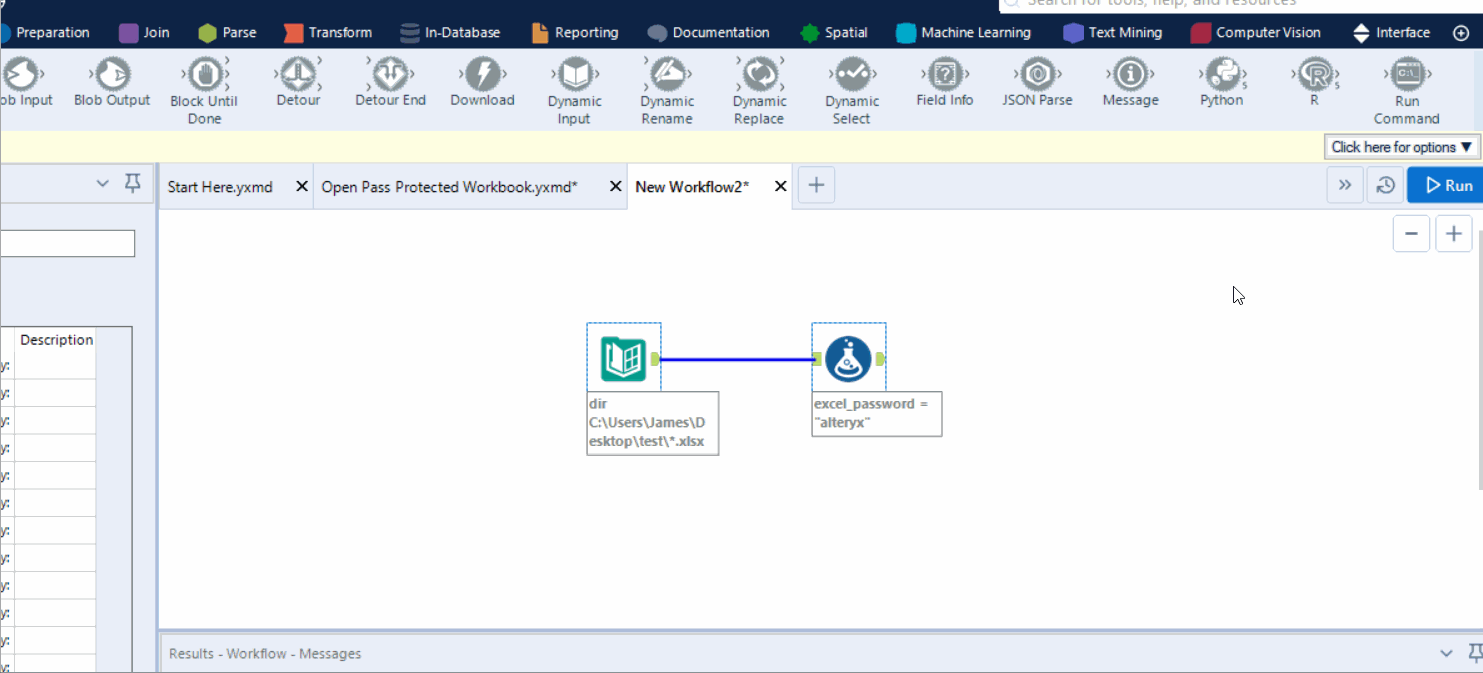Select the Download tool icon

click(x=482, y=75)
